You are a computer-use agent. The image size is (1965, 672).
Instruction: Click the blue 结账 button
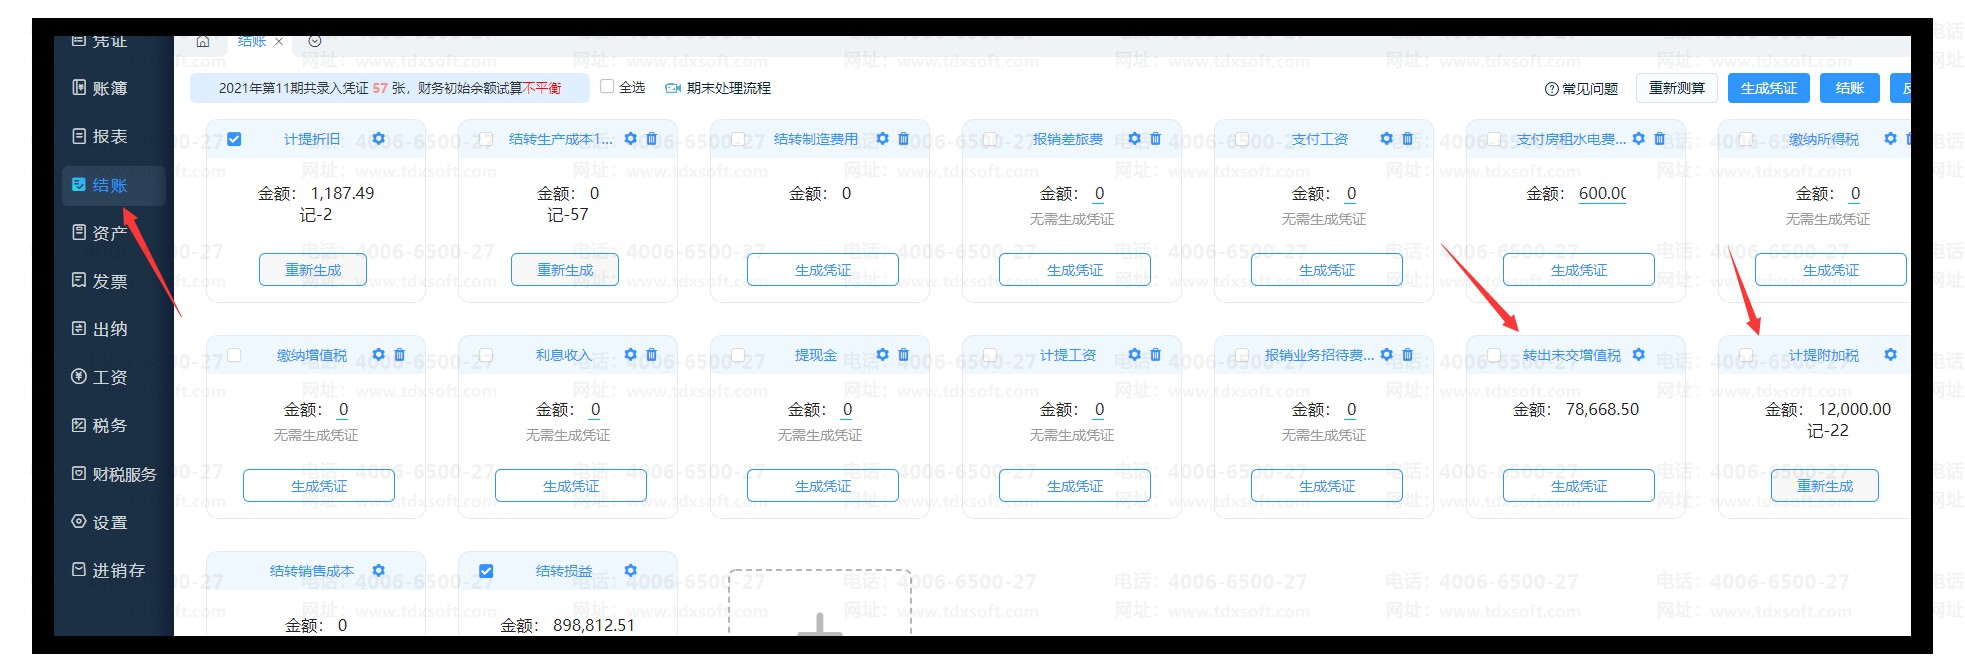pyautogui.click(x=1849, y=88)
